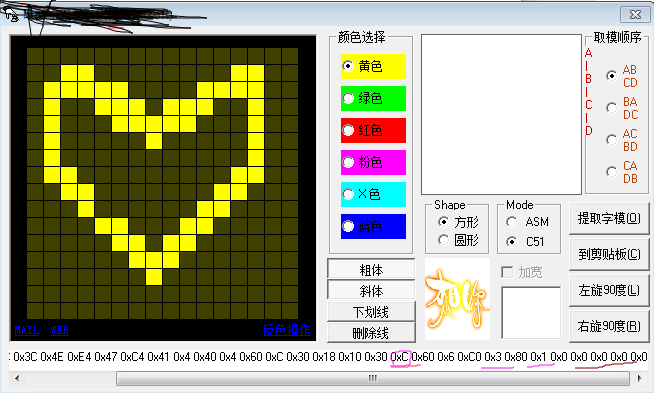Choose the CA DB sampling order
The height and width of the screenshot is (393, 654).
622,172
